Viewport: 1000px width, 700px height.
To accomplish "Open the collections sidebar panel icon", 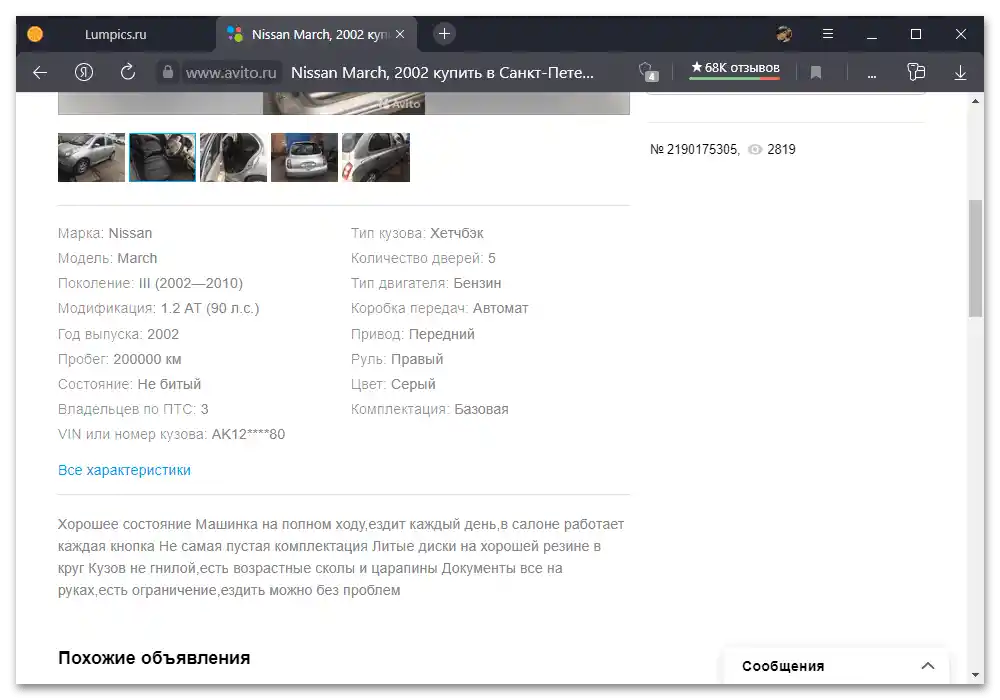I will (x=916, y=72).
